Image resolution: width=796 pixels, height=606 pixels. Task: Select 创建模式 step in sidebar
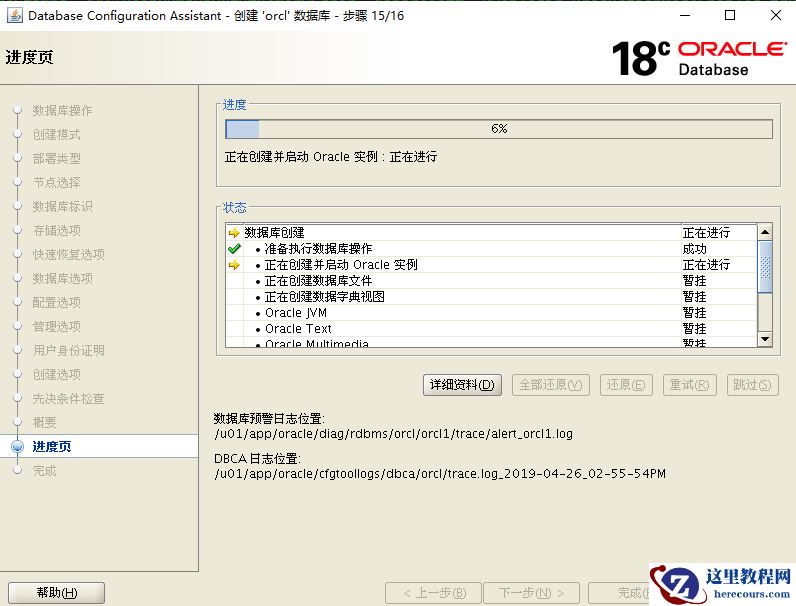(x=57, y=134)
